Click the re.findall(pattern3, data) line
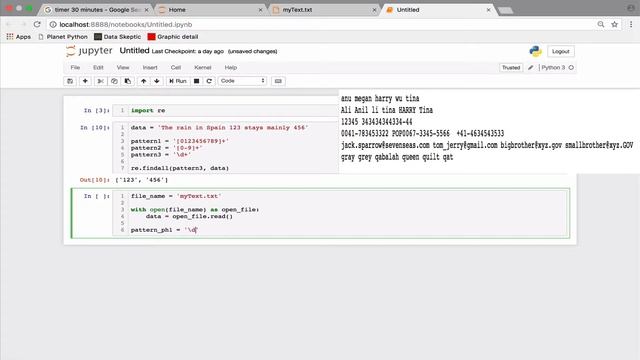 coord(180,168)
